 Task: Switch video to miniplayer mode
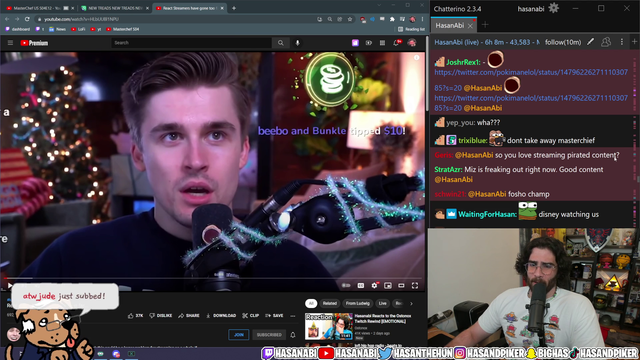[x=388, y=285]
